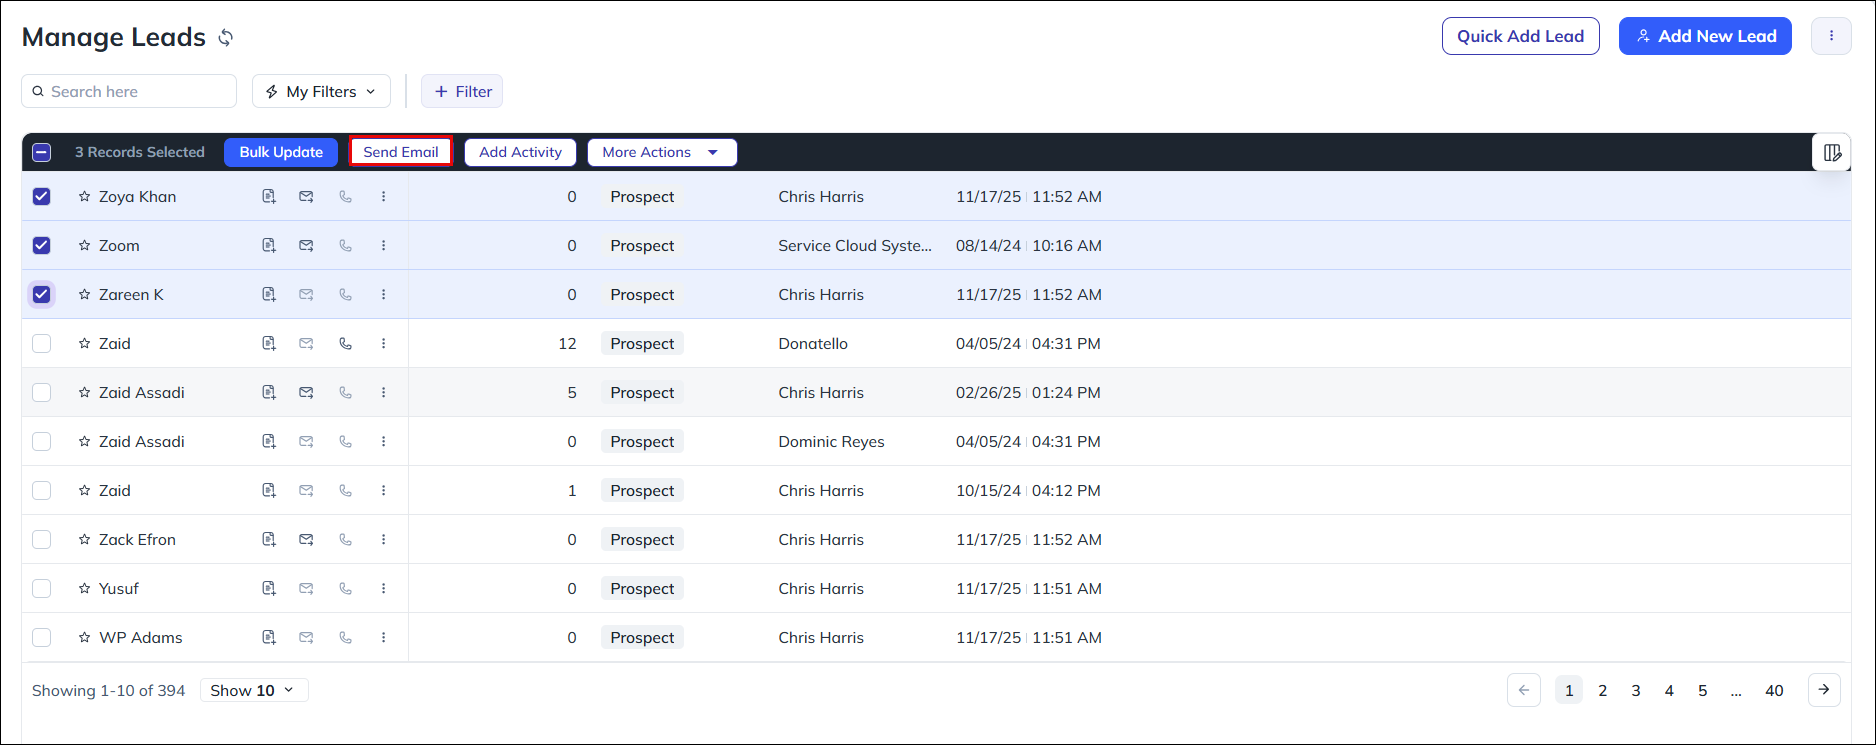Click the phone icon in first Zaid row
The height and width of the screenshot is (745, 1876).
click(345, 344)
